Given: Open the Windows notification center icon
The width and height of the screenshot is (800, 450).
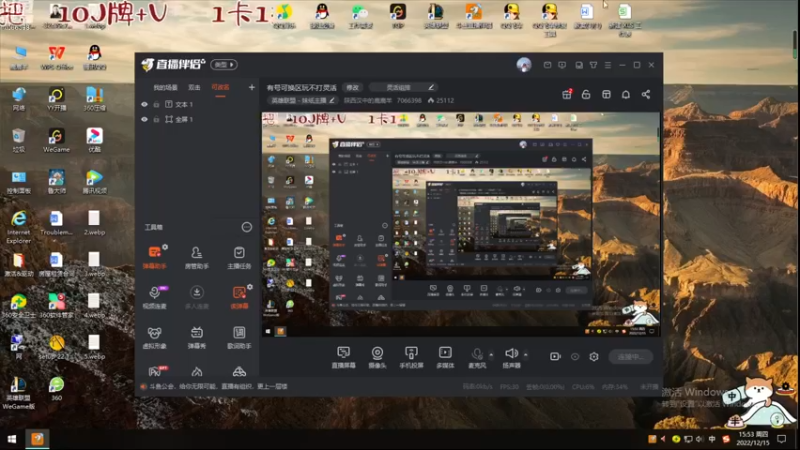Looking at the screenshot, I should (x=781, y=439).
